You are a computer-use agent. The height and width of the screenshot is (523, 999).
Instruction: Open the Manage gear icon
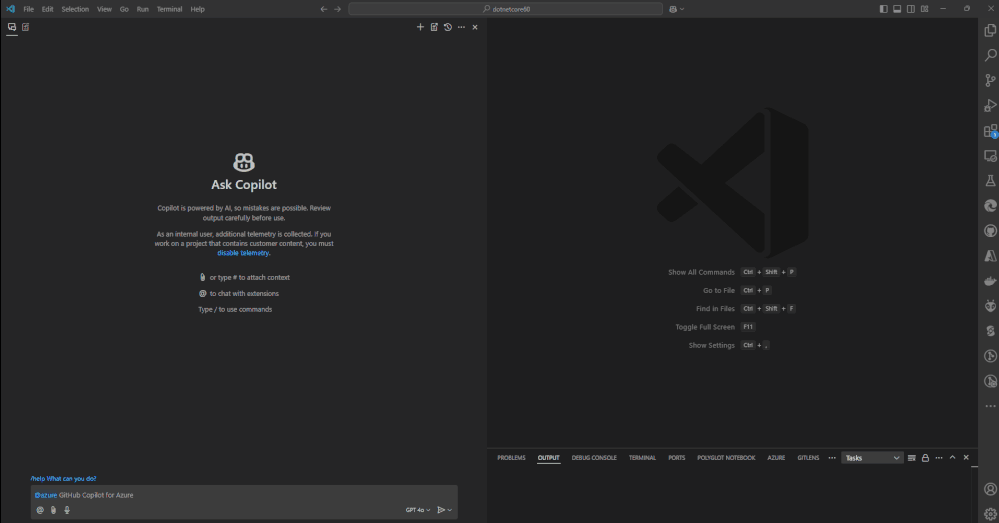point(990,513)
